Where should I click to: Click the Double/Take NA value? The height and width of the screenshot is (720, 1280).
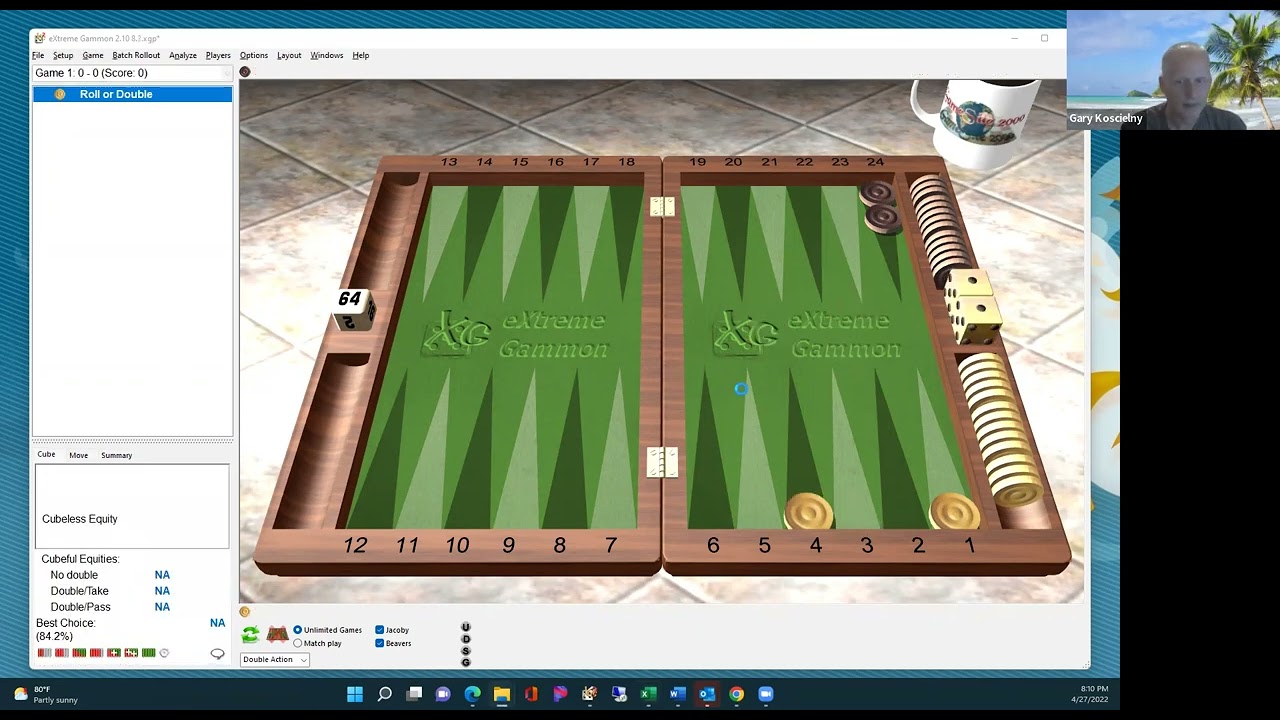pyautogui.click(x=162, y=591)
